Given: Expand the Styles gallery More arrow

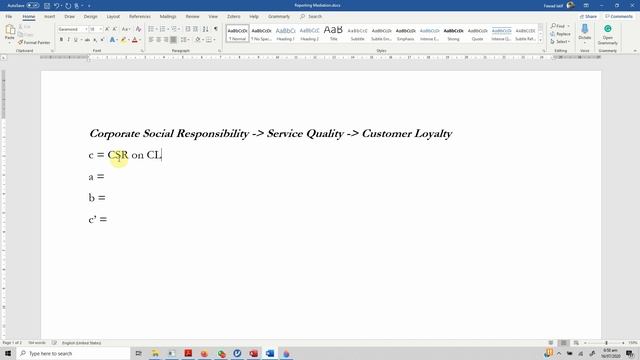Looking at the screenshot, I should 540,40.
